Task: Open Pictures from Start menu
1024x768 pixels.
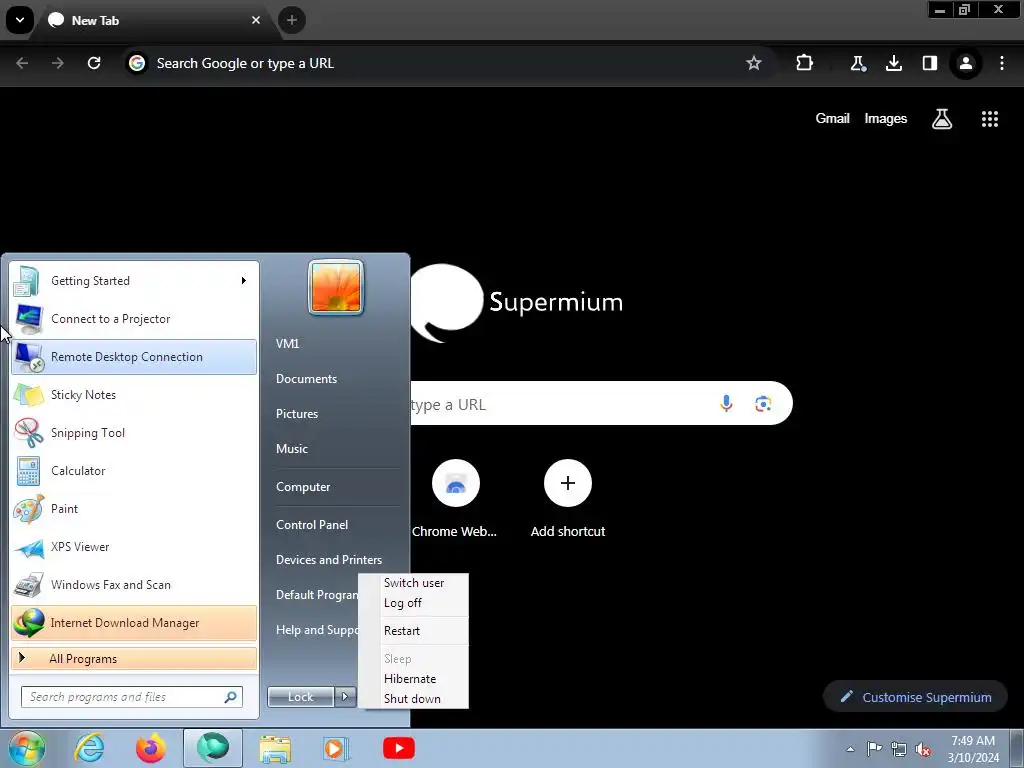Action: (296, 413)
